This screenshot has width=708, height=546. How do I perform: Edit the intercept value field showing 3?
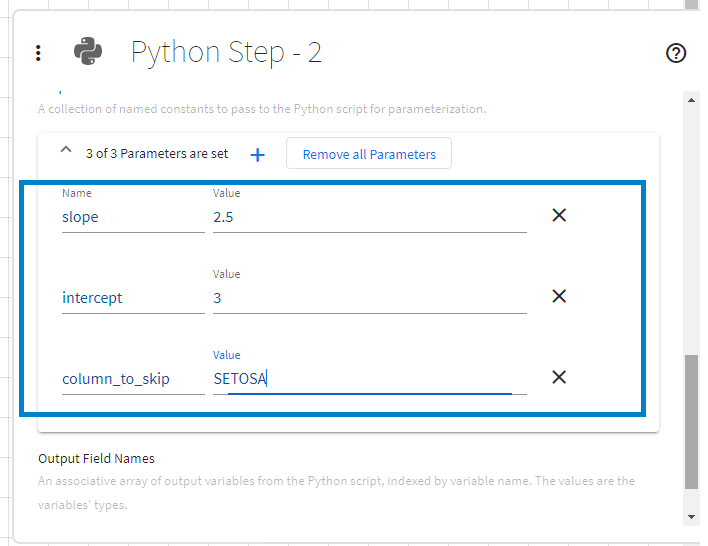369,298
